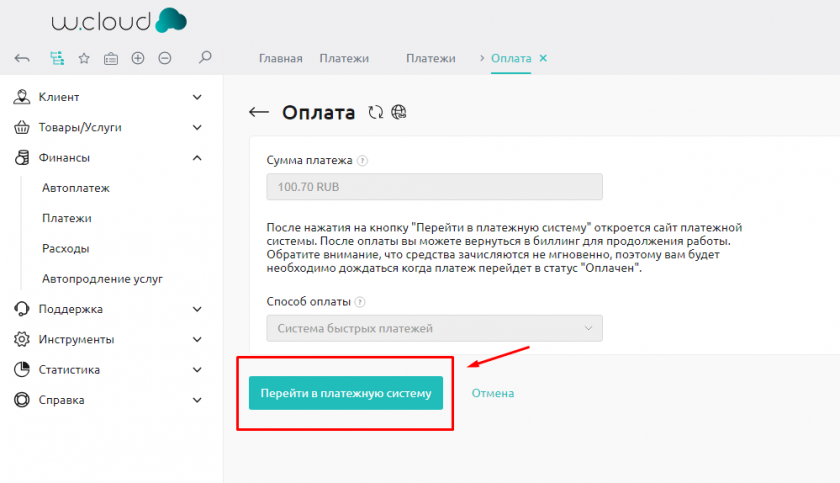This screenshot has width=840, height=483.
Task: Click the tree structure icon in toolbar
Action: point(56,58)
